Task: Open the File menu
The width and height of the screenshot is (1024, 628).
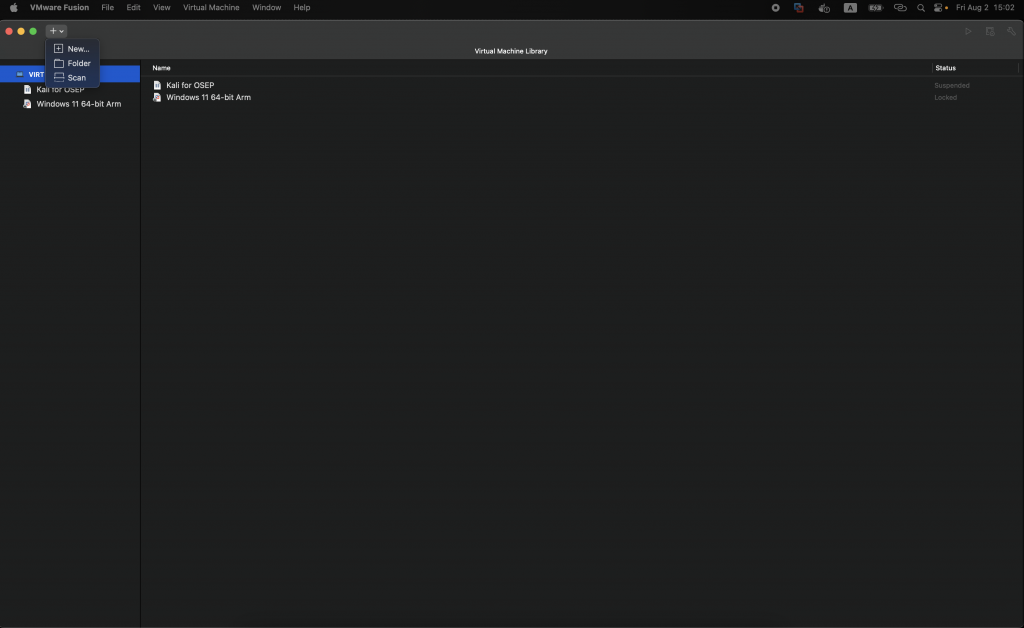Action: [108, 8]
